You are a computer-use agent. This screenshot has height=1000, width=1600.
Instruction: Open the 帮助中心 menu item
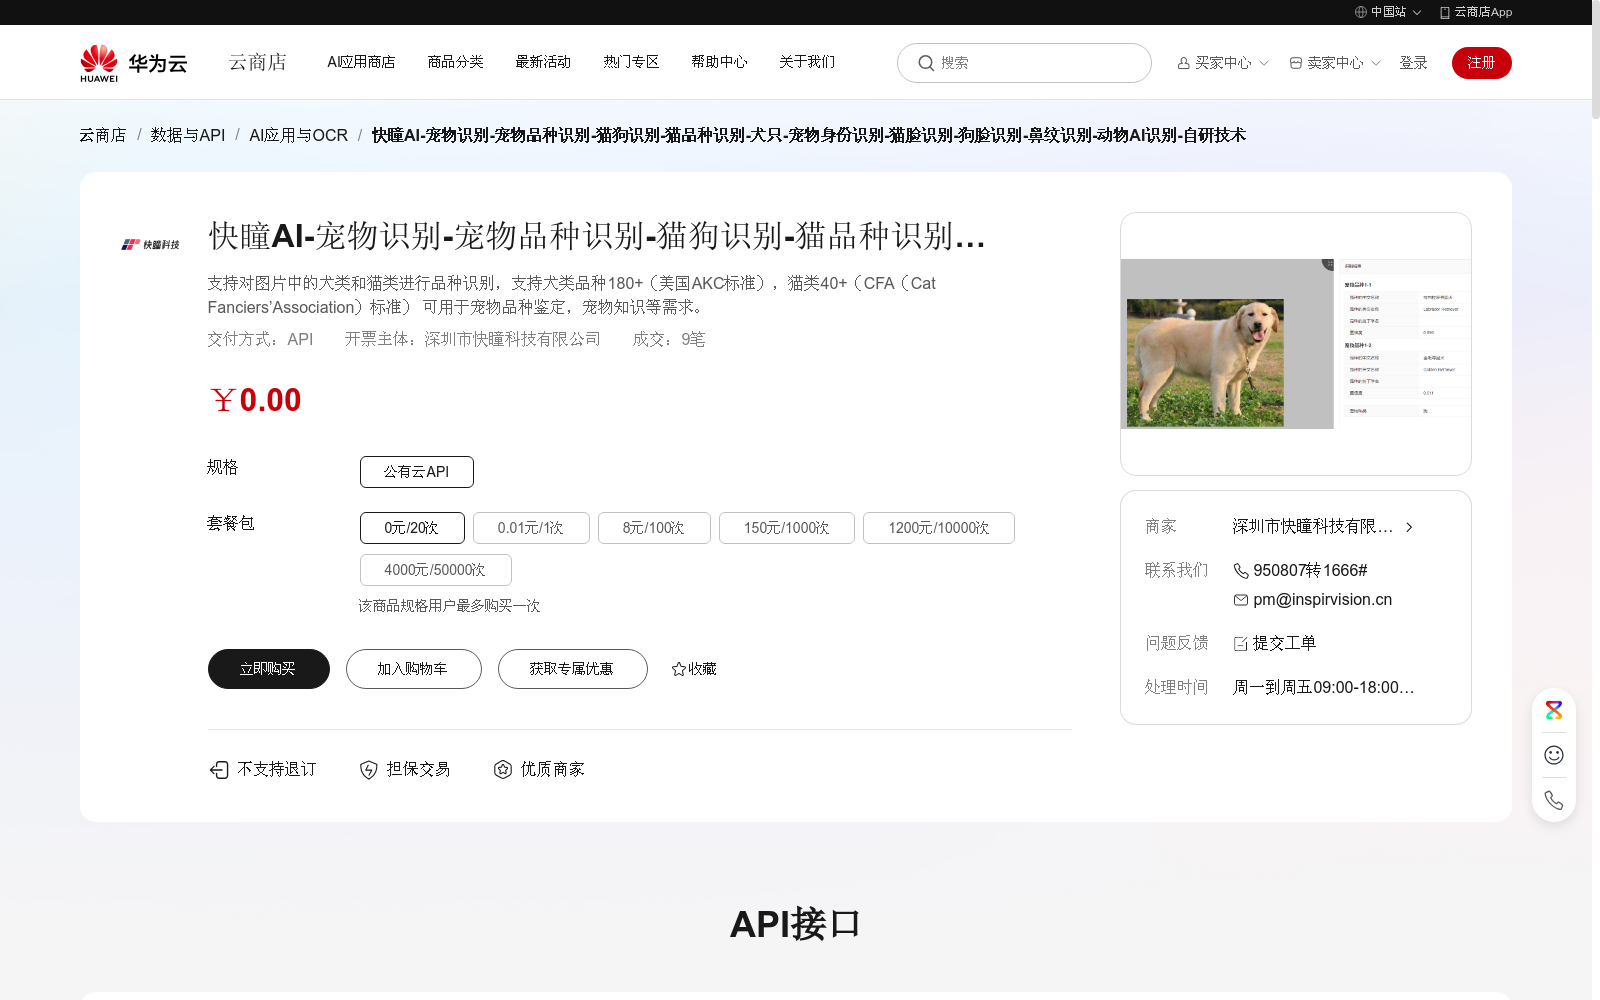[x=719, y=62]
